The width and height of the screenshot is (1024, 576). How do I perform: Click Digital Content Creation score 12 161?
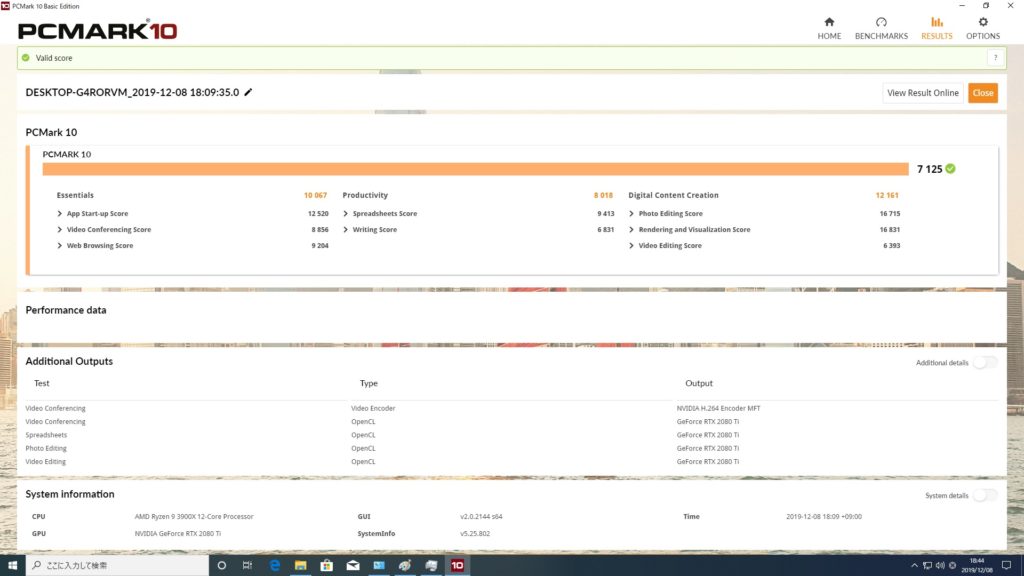887,195
